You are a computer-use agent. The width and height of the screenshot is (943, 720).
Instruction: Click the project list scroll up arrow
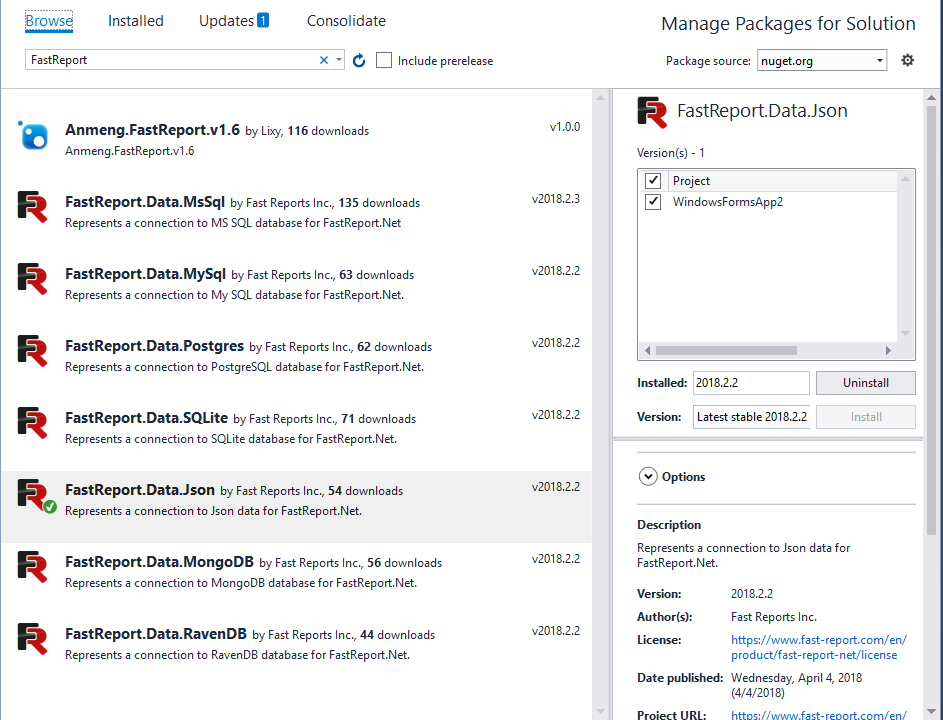pos(905,179)
